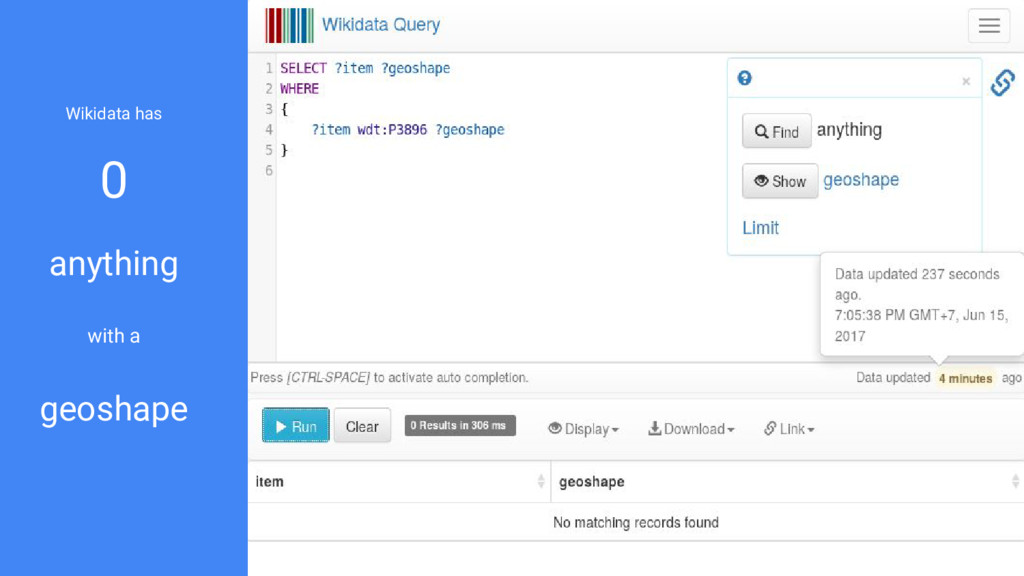Run the SPARQL query
This screenshot has width=1024, height=576.
[x=296, y=426]
